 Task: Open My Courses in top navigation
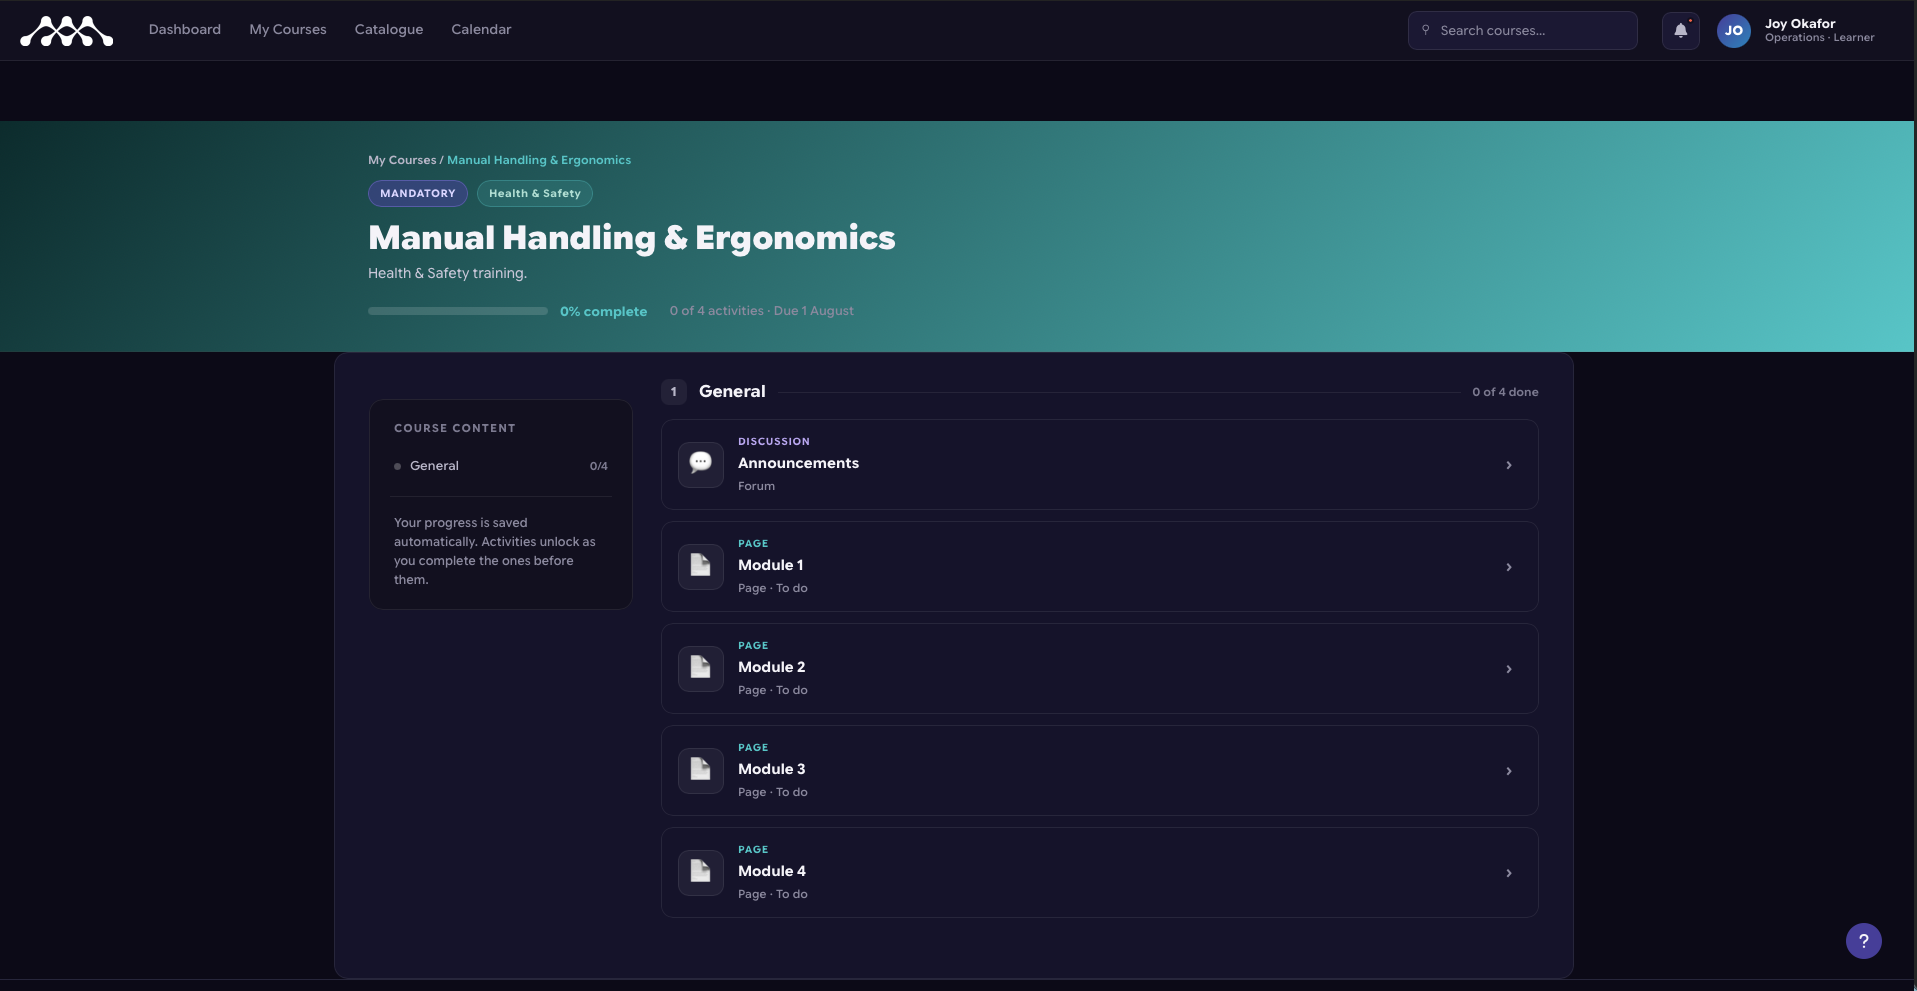pos(288,30)
